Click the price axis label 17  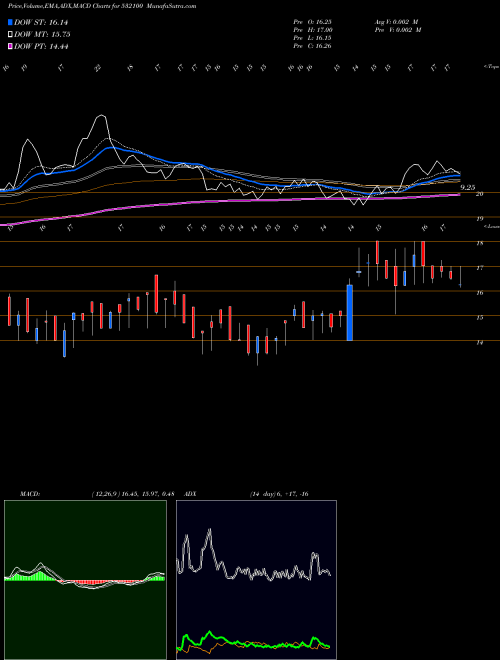coord(479,268)
